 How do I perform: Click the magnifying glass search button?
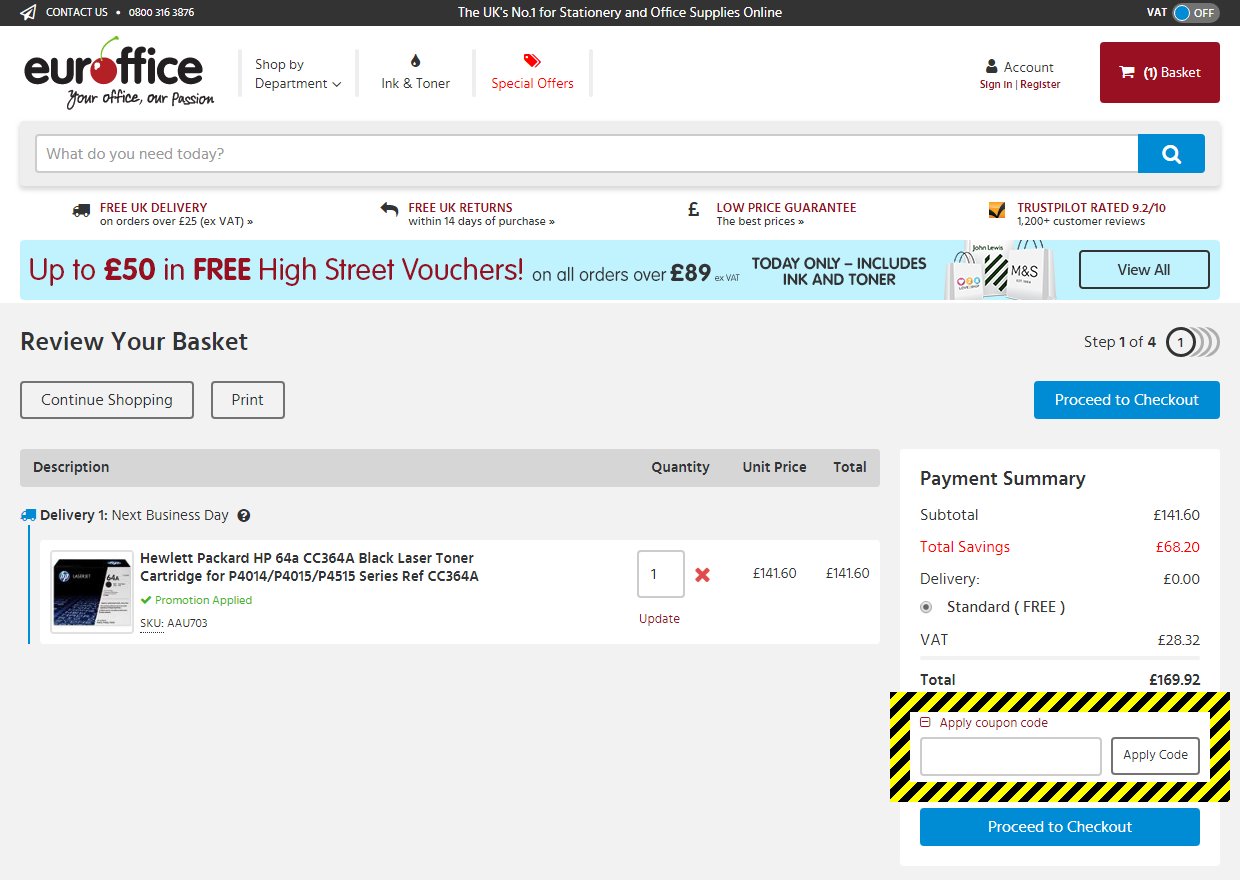coord(1171,154)
